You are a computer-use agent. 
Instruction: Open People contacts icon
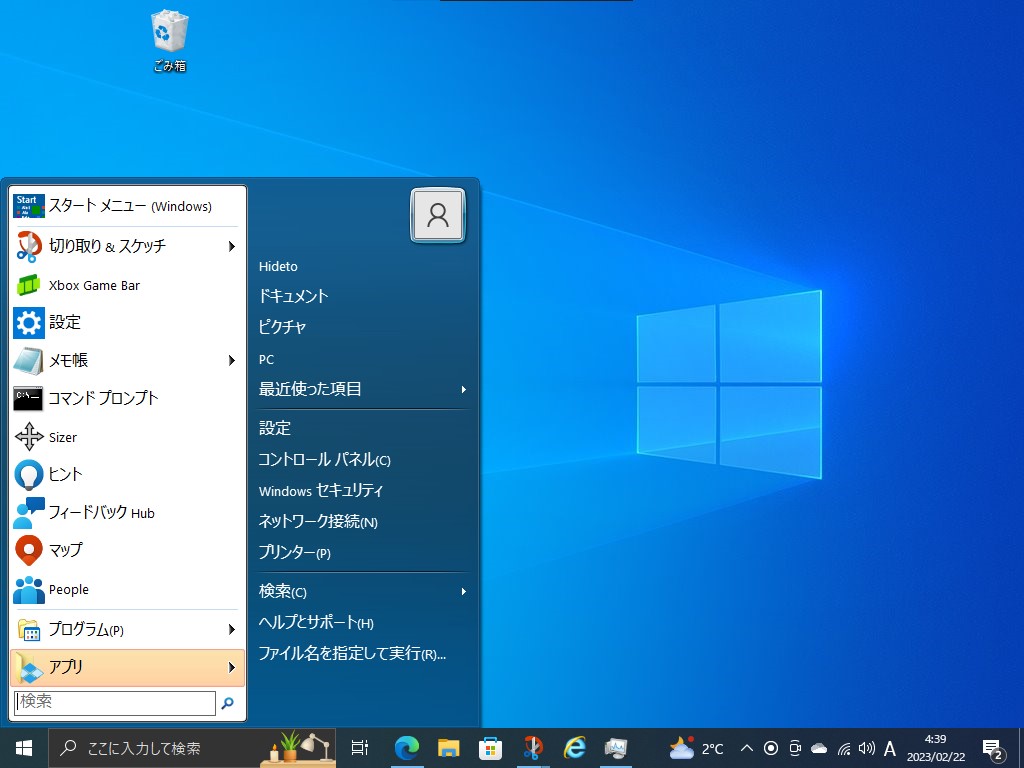click(x=29, y=589)
